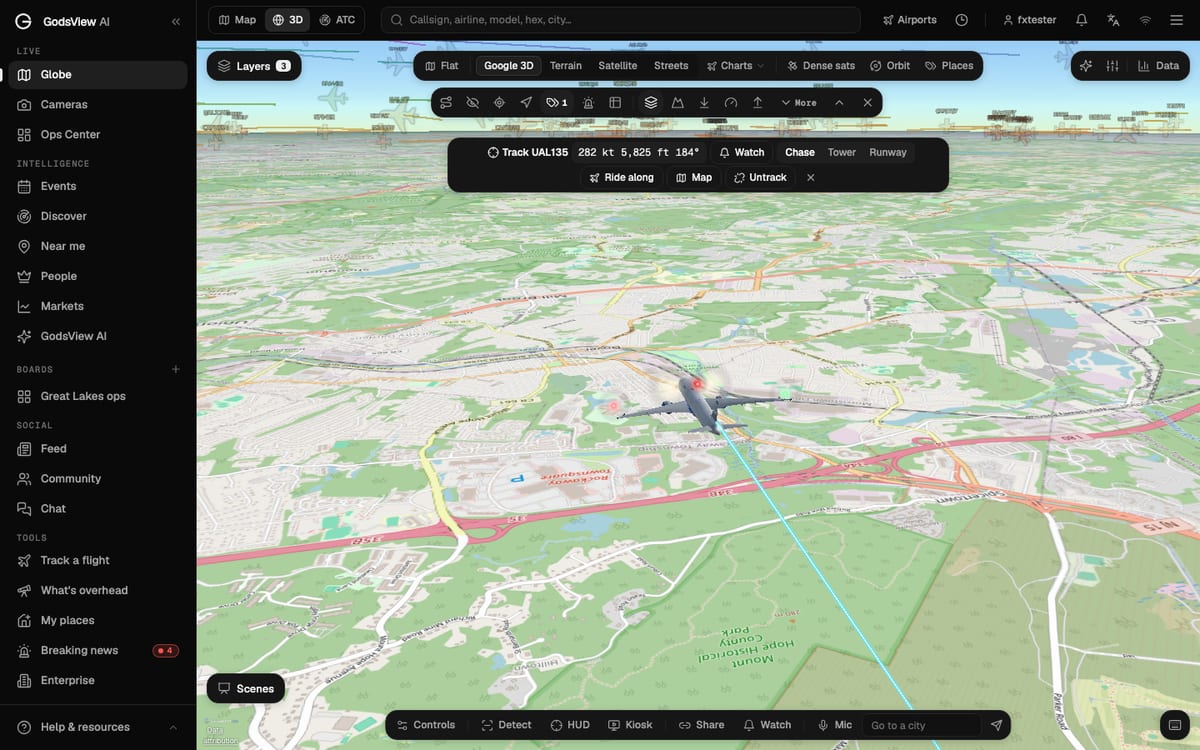The image size is (1200, 750).
Task: Open the Great Lakes ops board
Action: pyautogui.click(x=98, y=396)
